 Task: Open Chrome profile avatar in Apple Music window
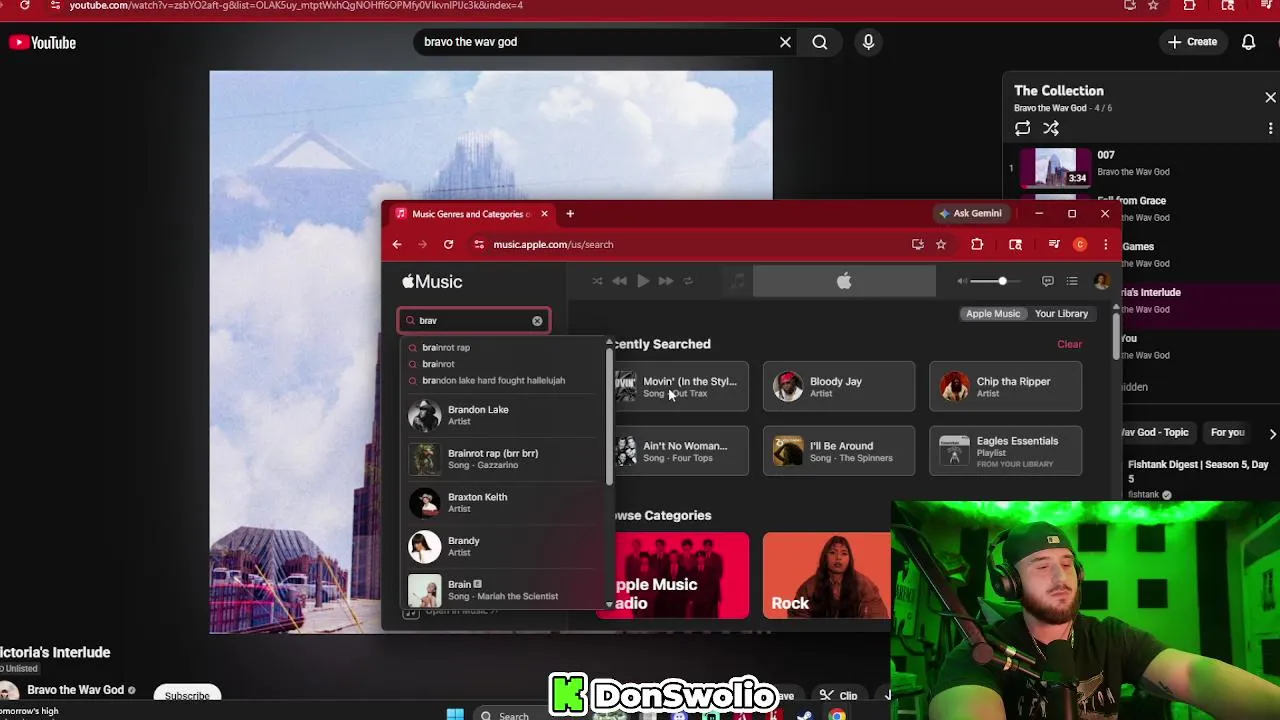tap(1080, 244)
